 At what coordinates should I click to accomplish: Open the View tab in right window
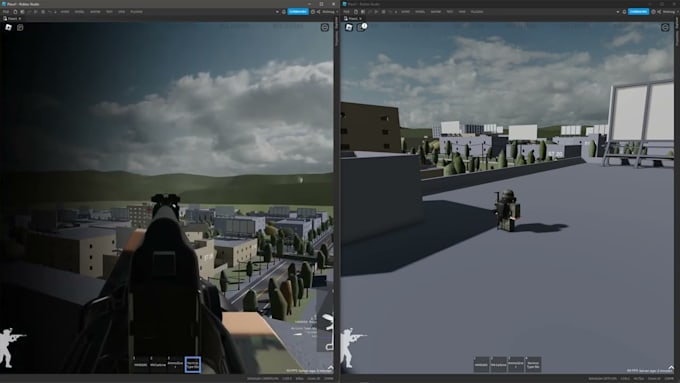(462, 12)
